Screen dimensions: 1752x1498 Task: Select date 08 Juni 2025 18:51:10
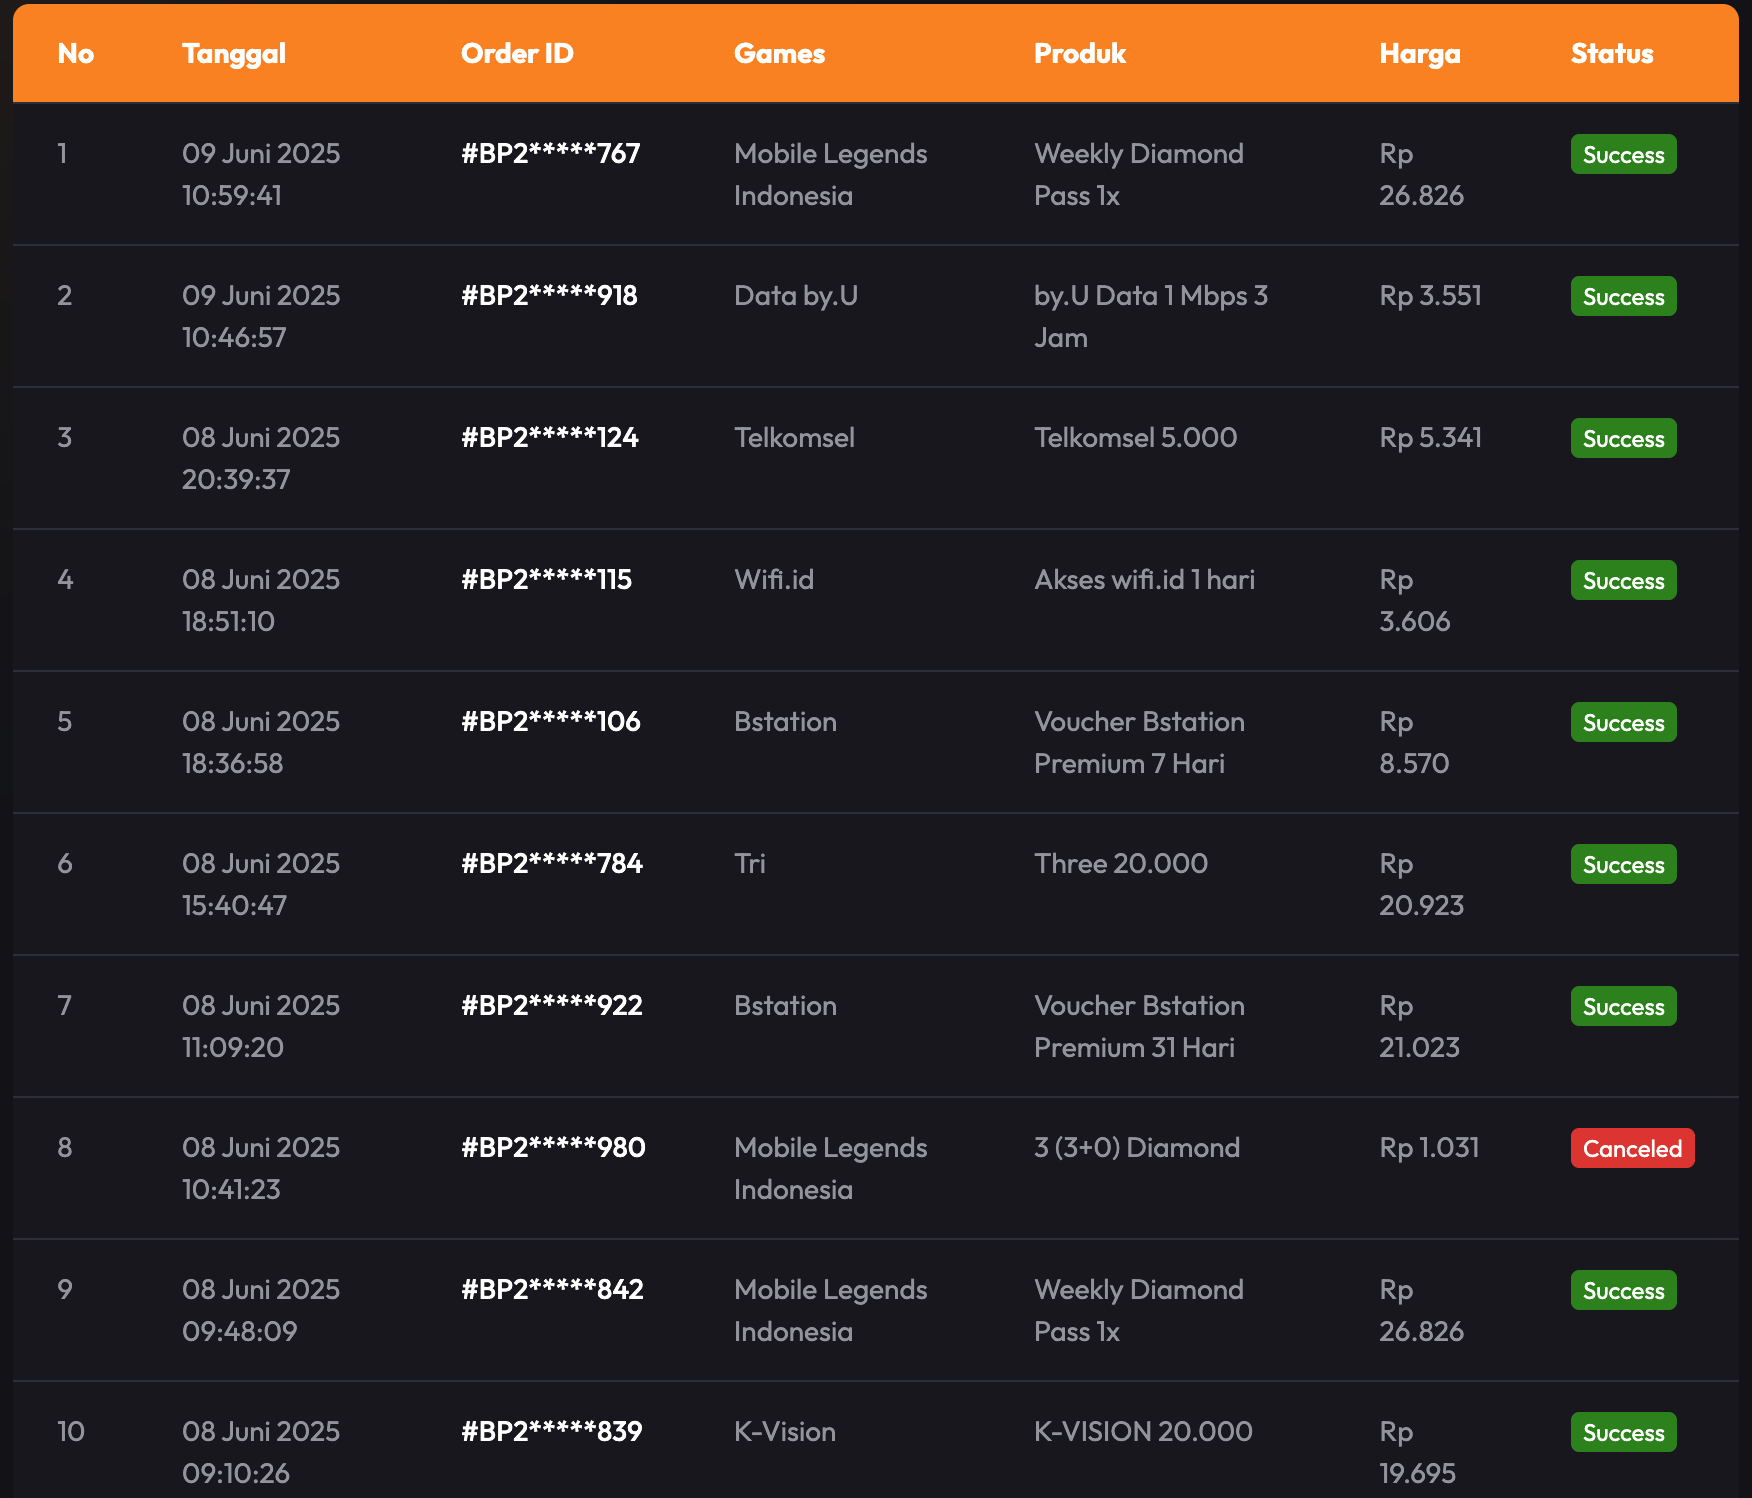(261, 601)
